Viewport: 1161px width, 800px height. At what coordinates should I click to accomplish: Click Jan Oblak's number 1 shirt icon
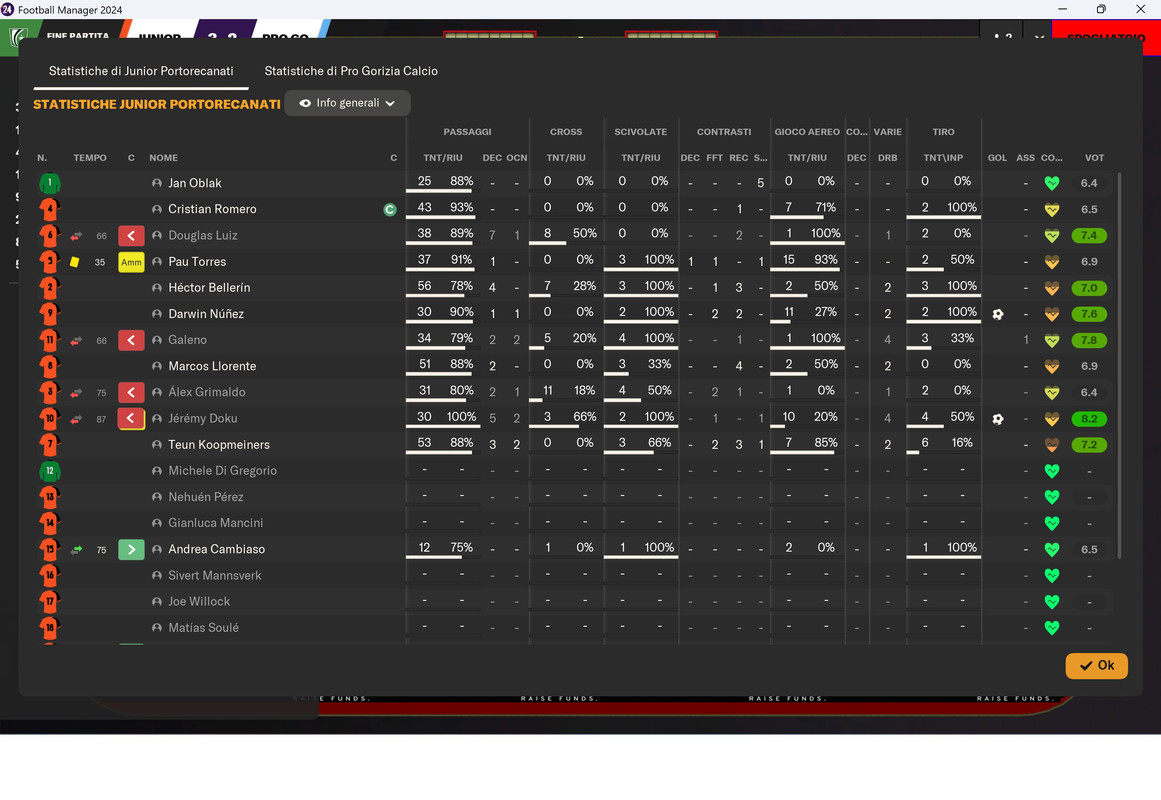tap(50, 183)
